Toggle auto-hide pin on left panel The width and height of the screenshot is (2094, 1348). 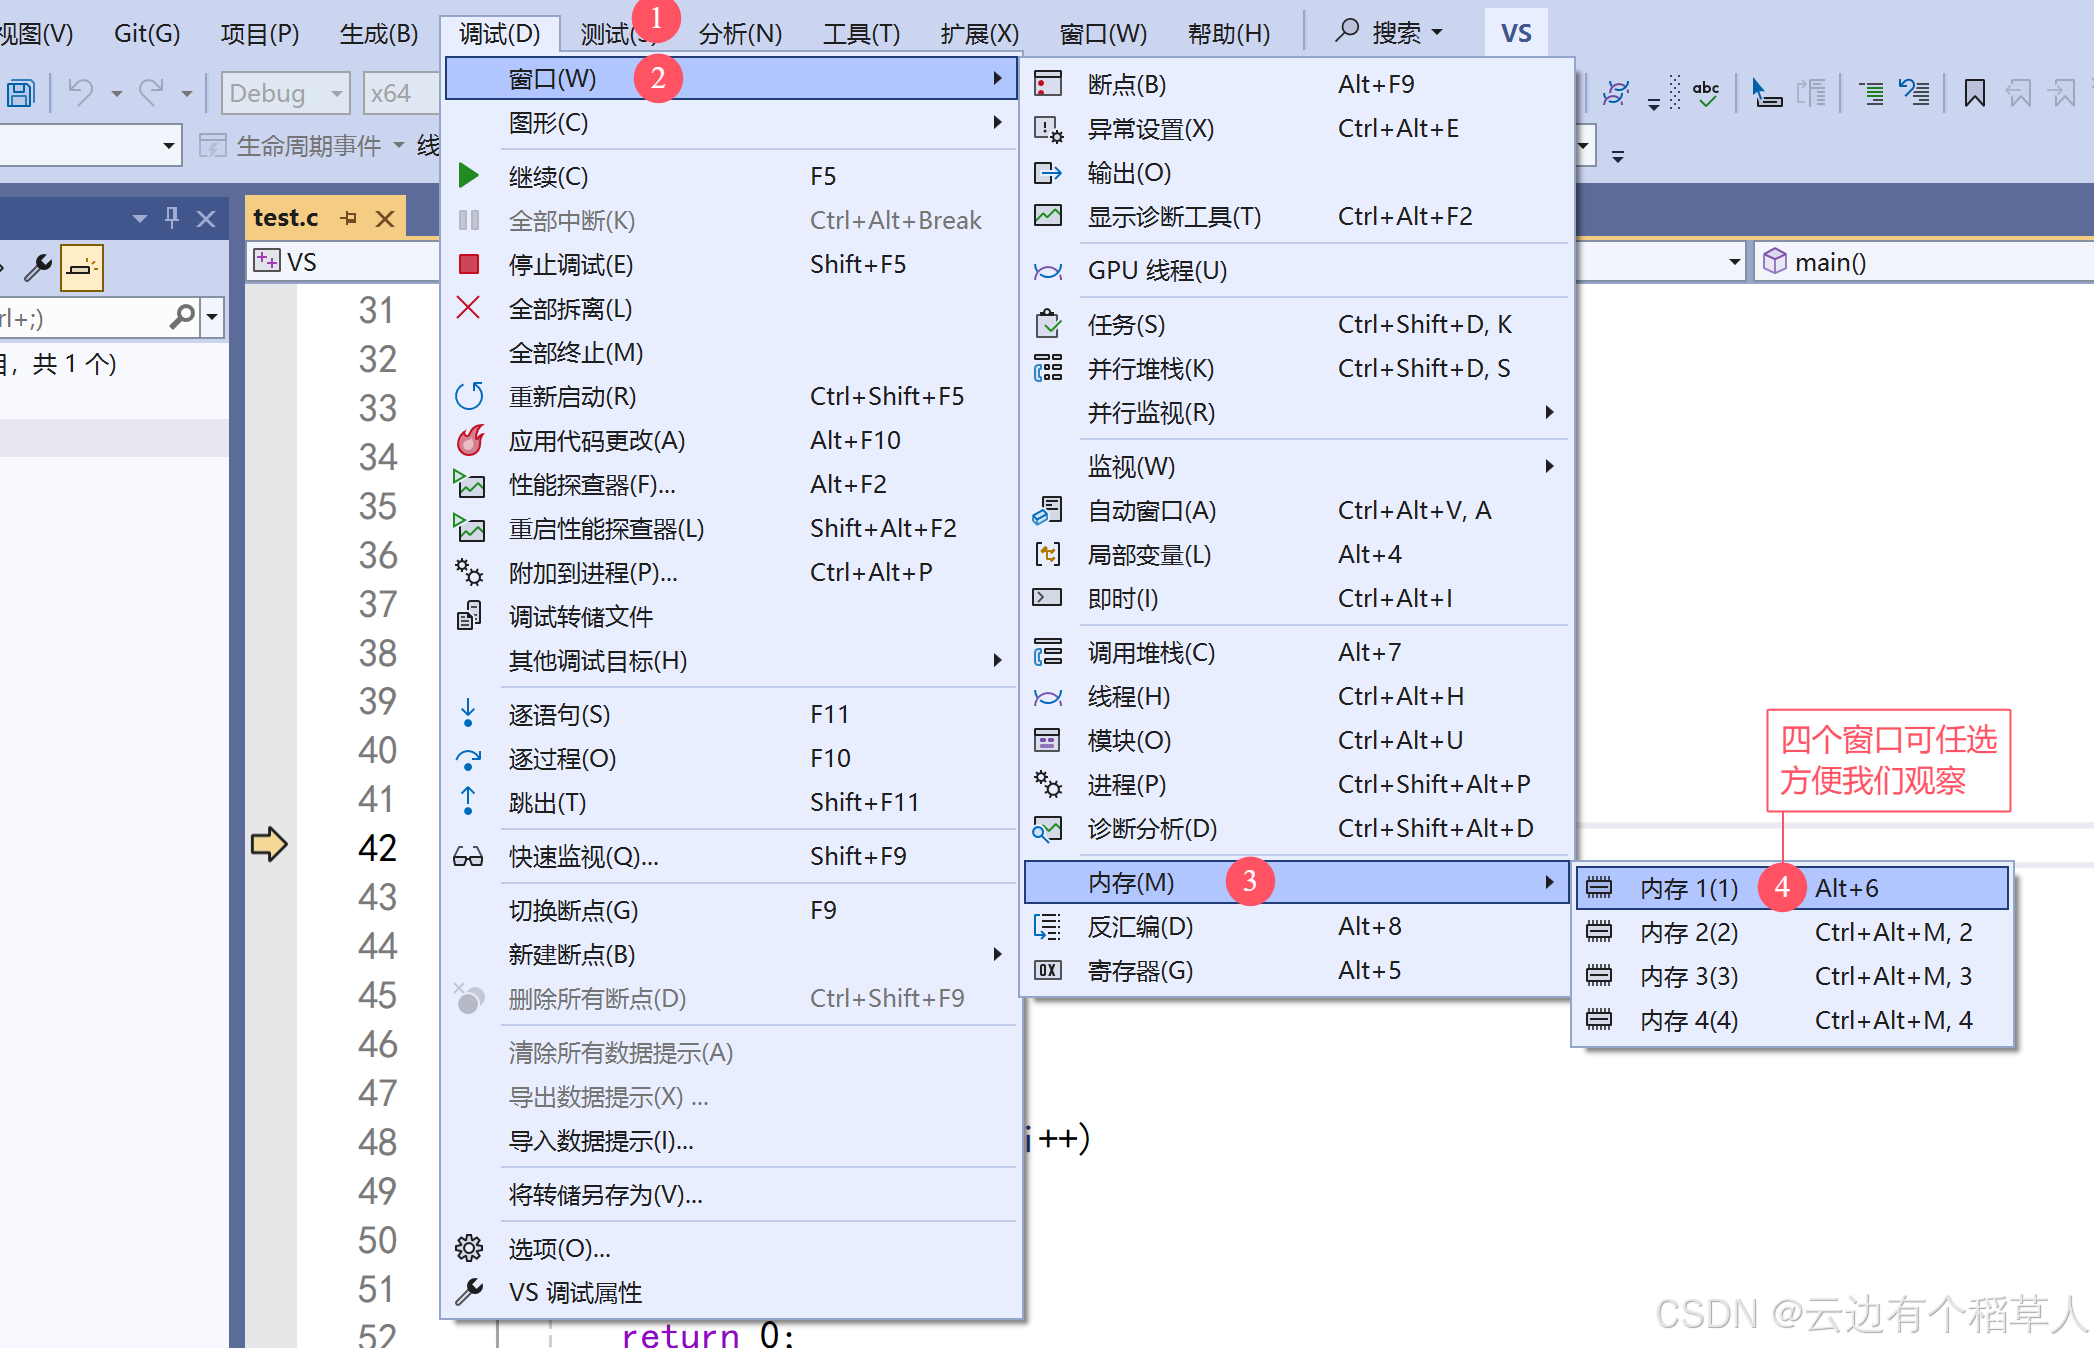pos(172,217)
